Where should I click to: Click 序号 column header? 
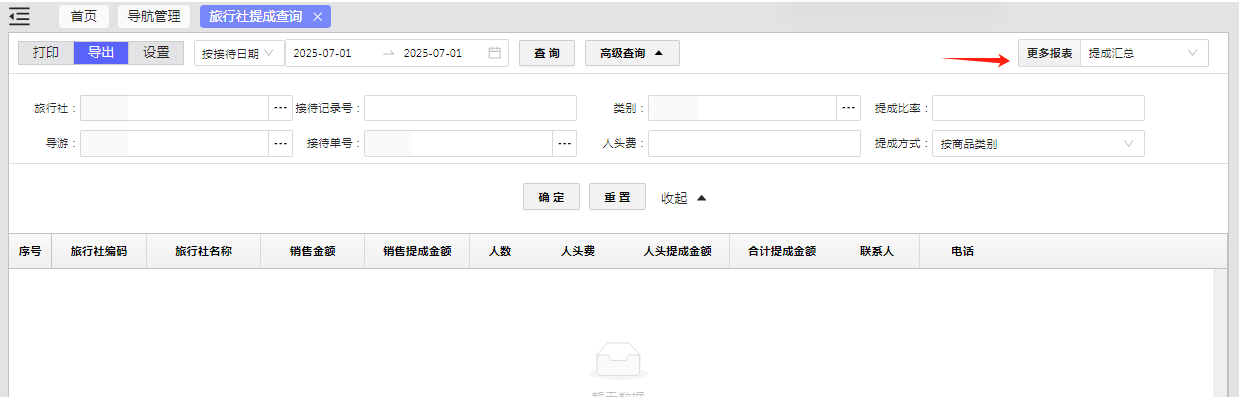coord(30,252)
